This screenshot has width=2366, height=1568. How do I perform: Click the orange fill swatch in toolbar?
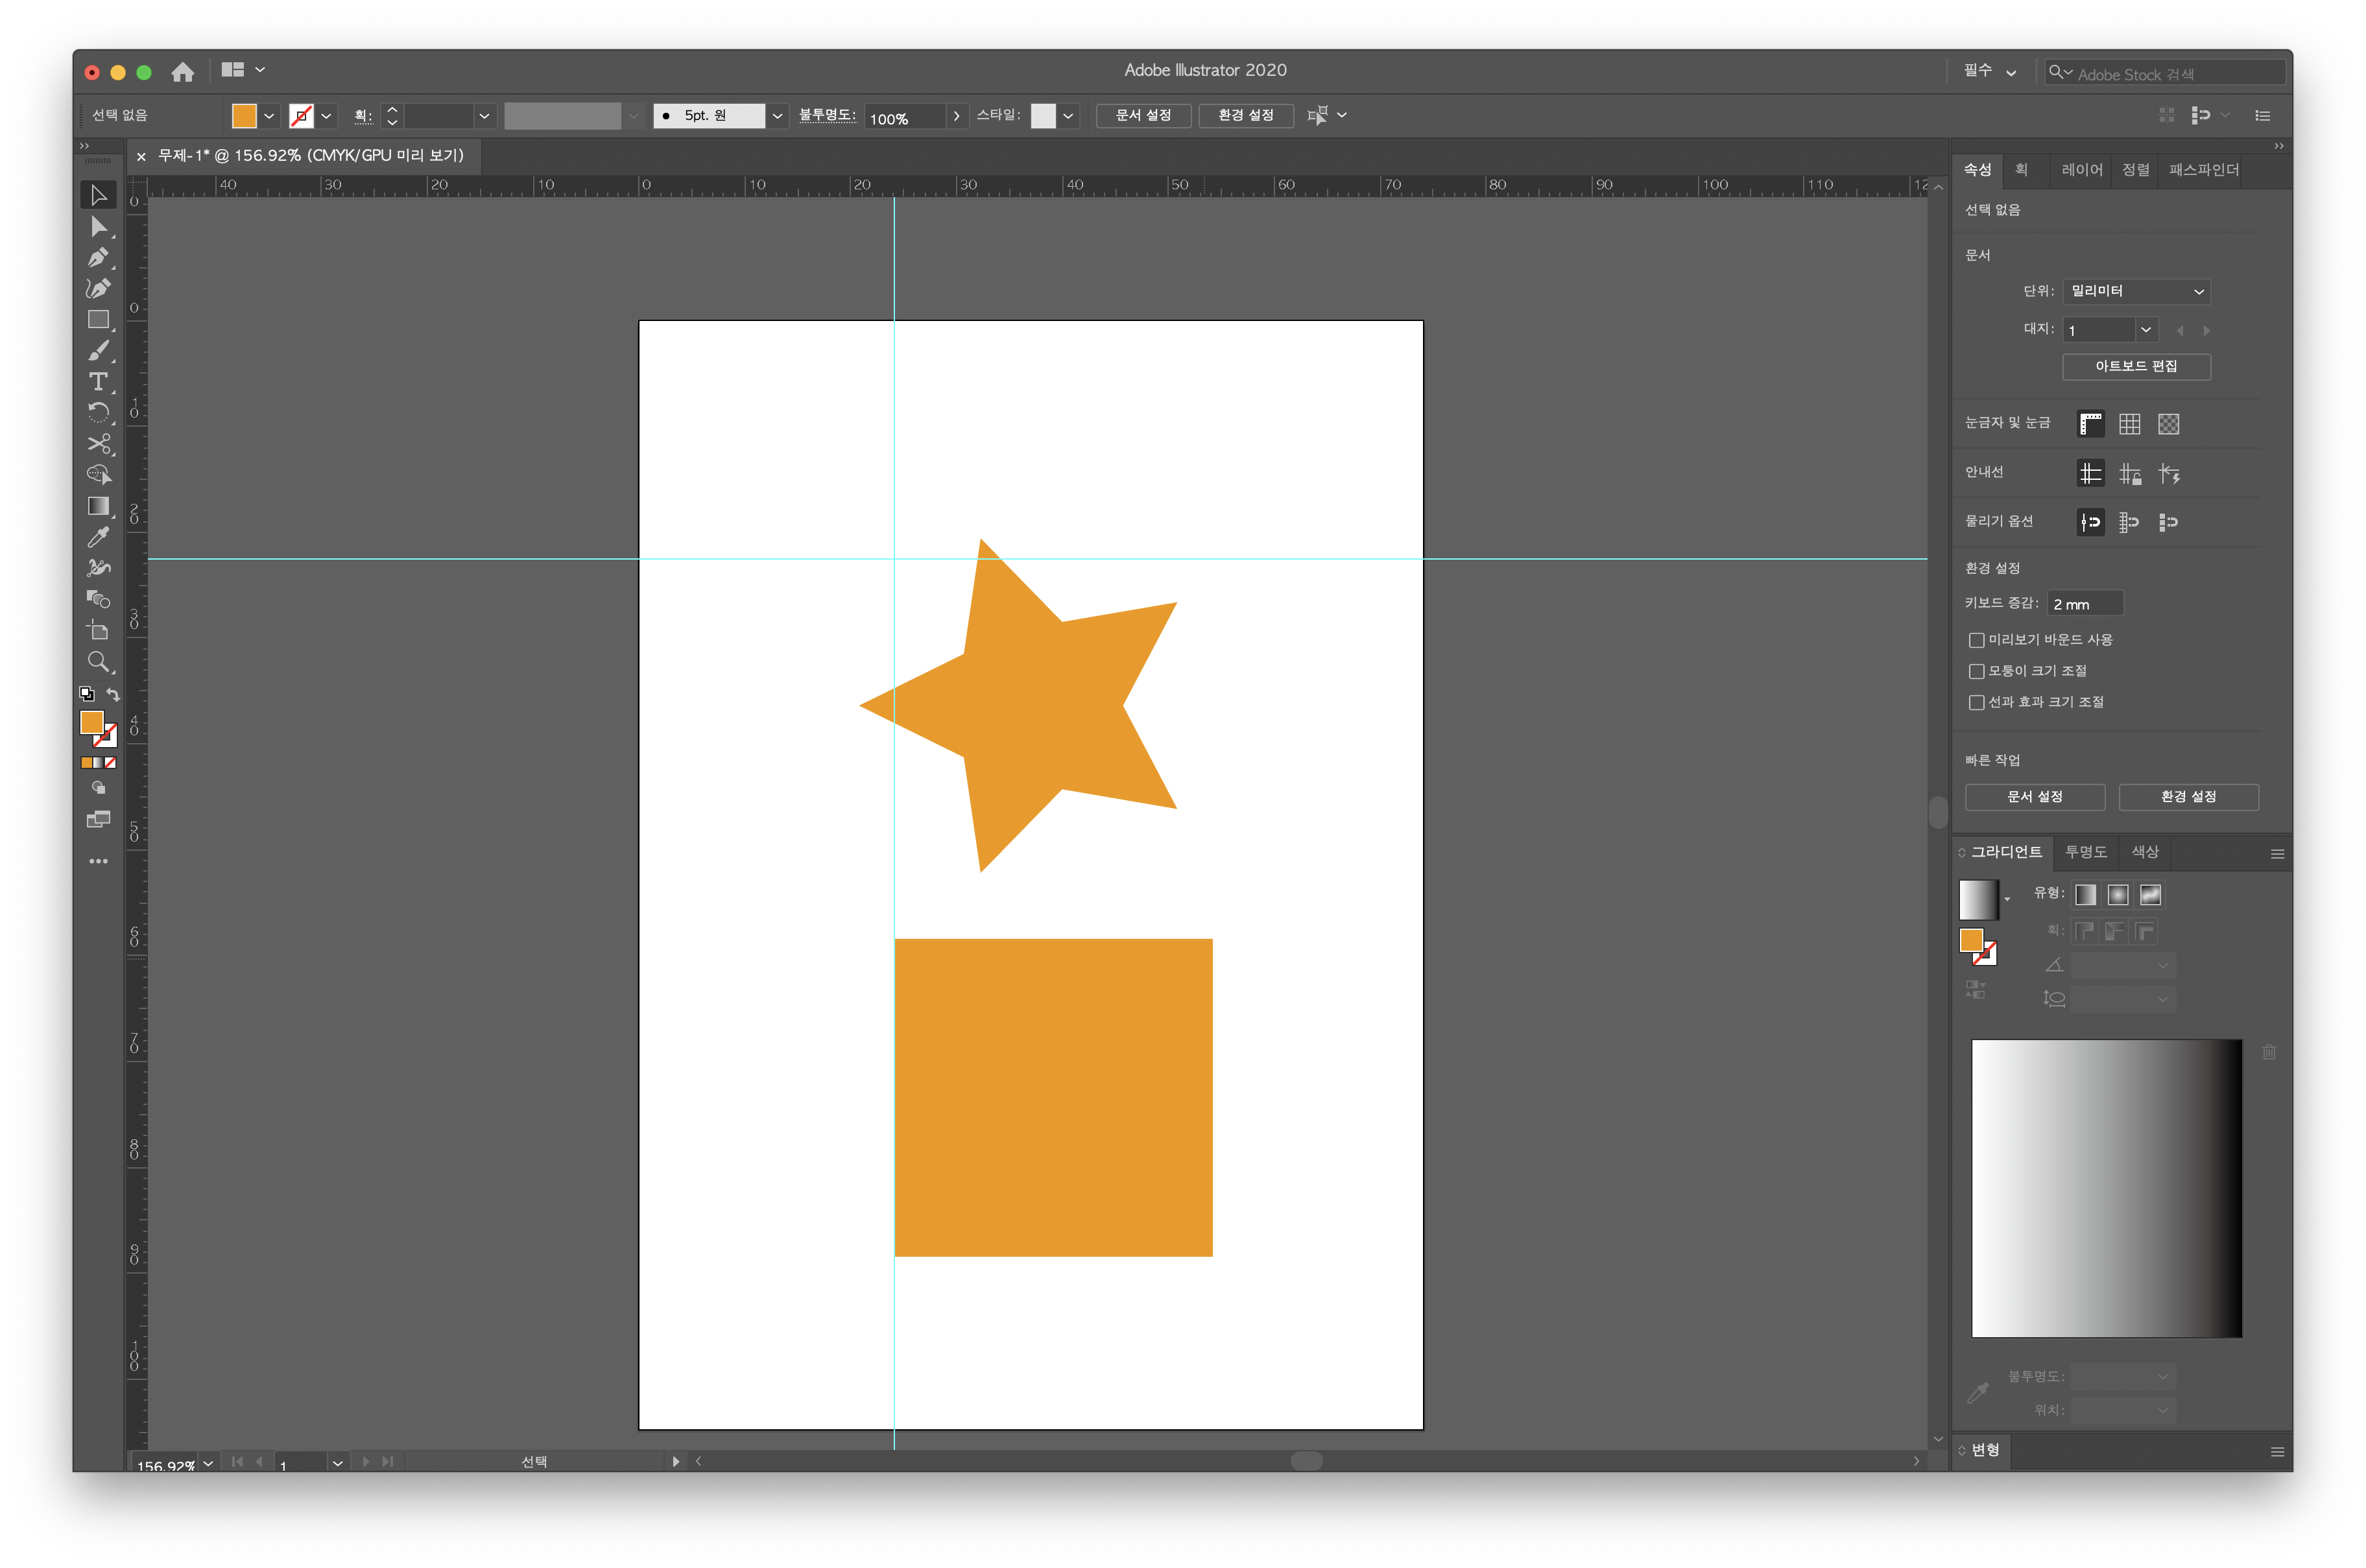pyautogui.click(x=92, y=722)
